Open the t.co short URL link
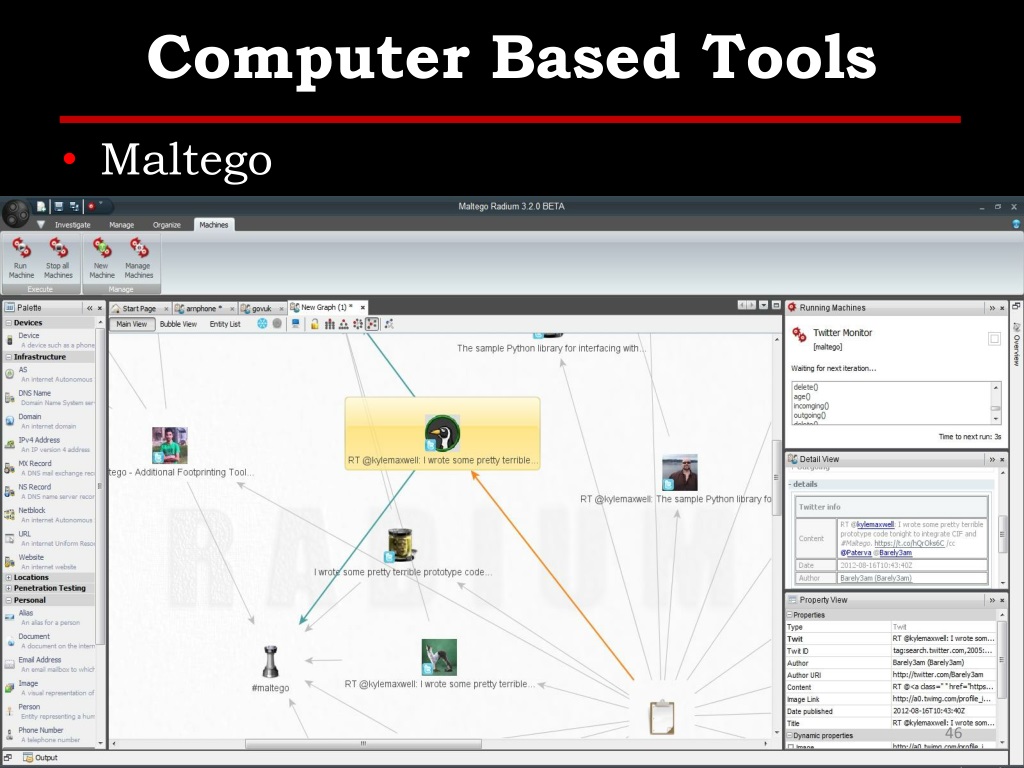This screenshot has height=768, width=1024. pyautogui.click(x=909, y=543)
